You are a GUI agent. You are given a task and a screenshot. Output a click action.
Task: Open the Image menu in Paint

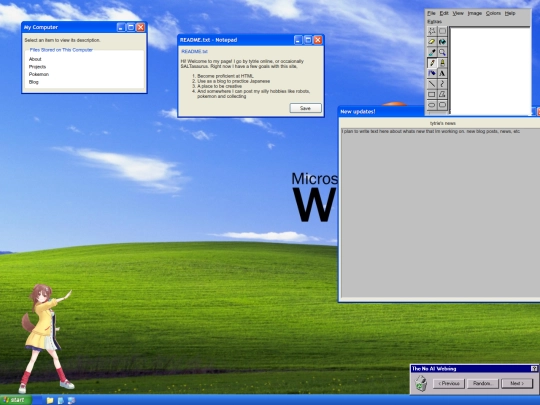[x=475, y=13]
